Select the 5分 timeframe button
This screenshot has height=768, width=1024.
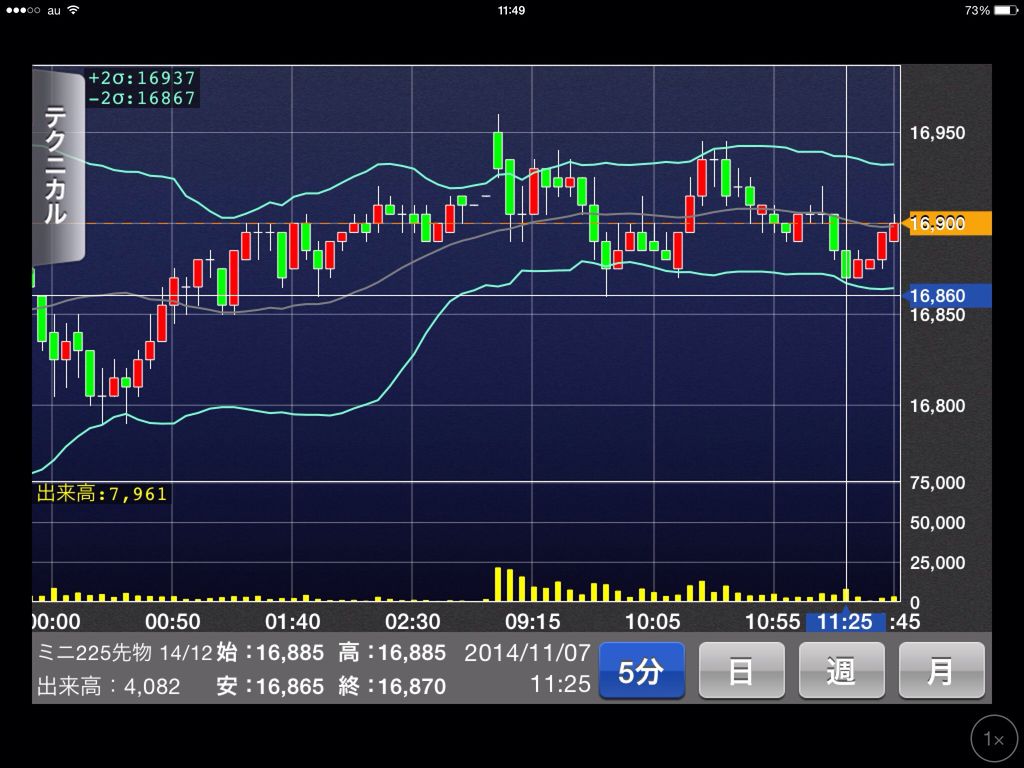(641, 671)
